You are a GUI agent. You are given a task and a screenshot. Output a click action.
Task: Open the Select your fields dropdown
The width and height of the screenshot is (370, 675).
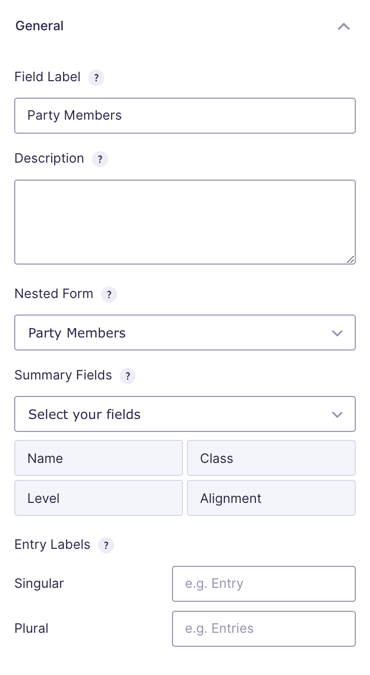pyautogui.click(x=185, y=414)
